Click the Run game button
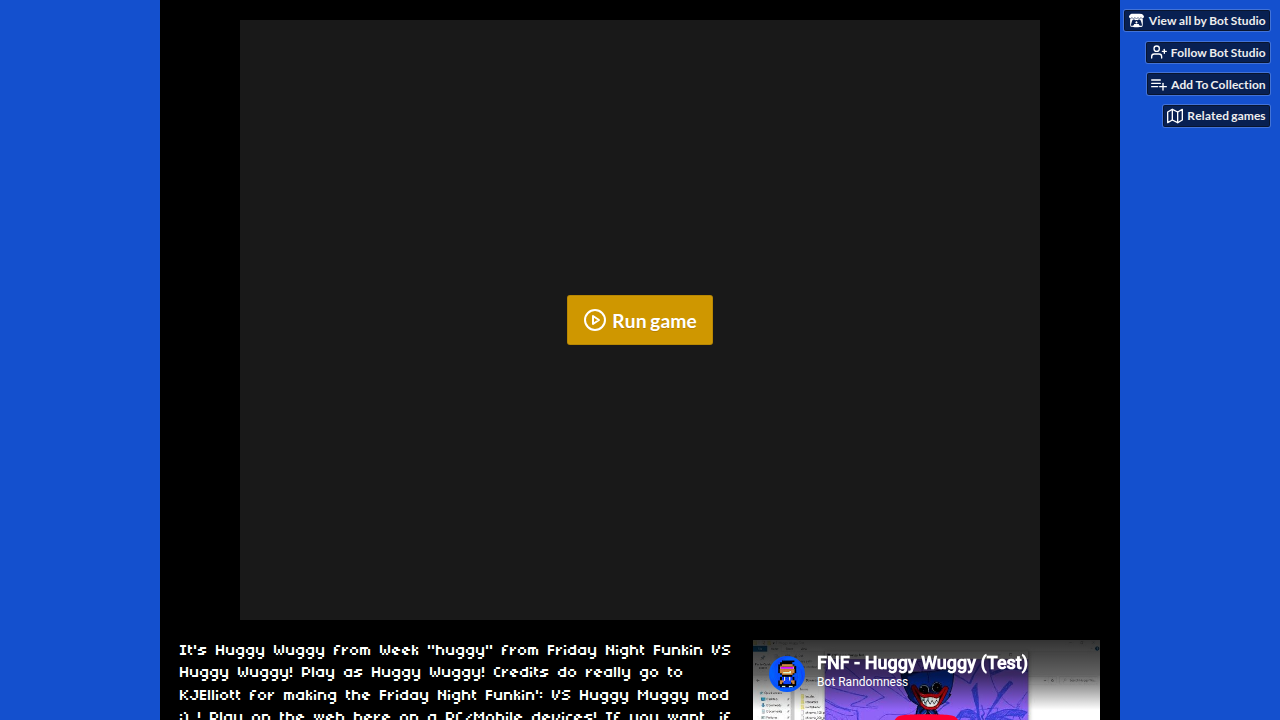 [640, 320]
